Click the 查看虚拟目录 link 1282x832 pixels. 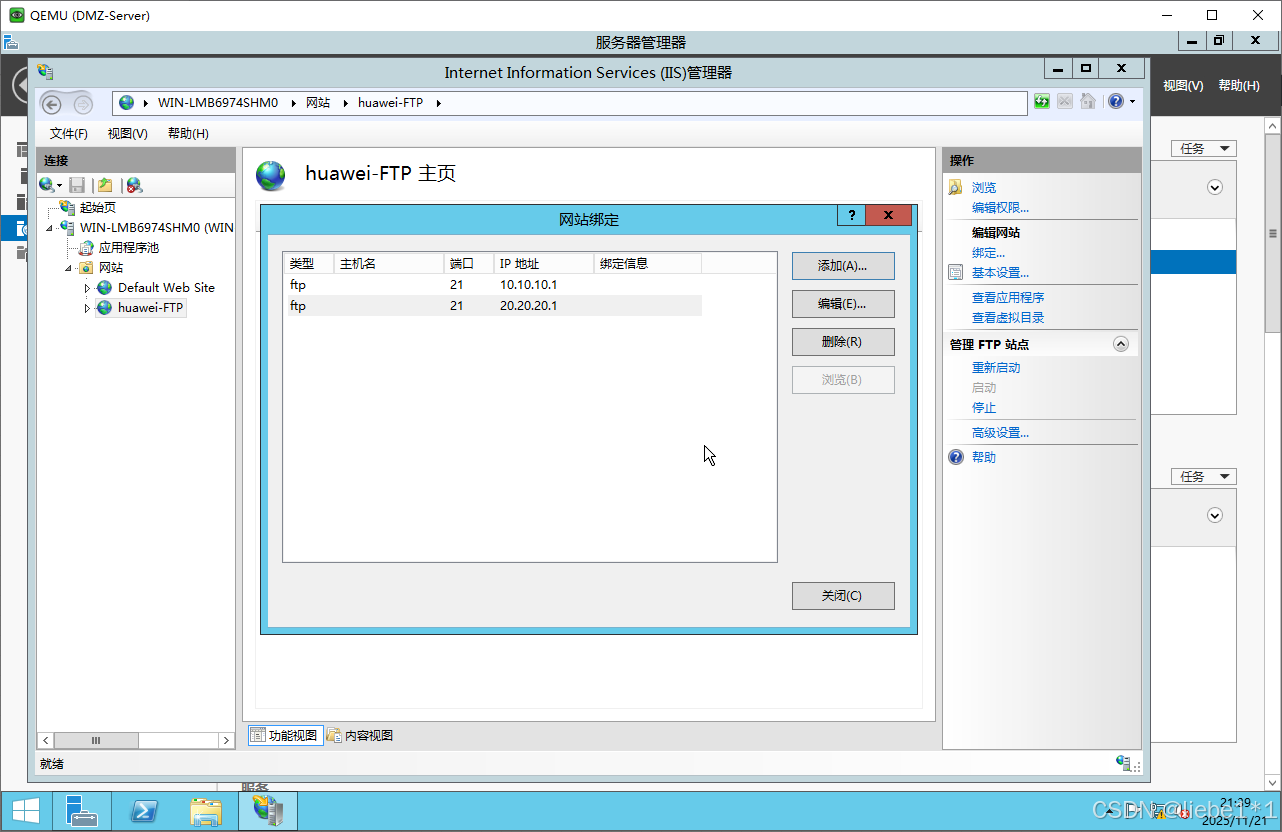(x=1008, y=318)
